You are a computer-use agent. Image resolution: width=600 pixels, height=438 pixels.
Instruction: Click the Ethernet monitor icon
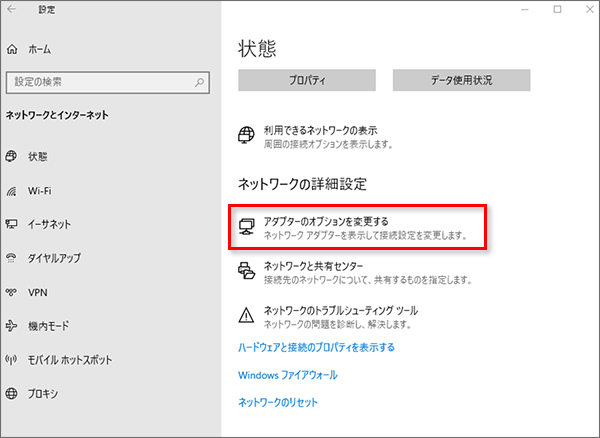coord(12,224)
